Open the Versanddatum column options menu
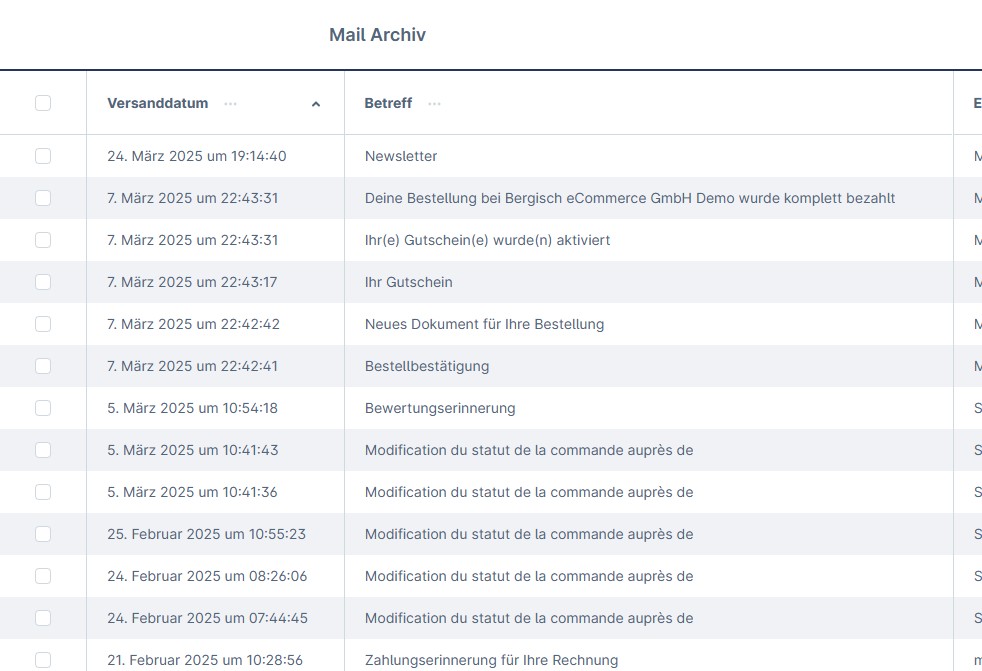This screenshot has width=982, height=671. [231, 103]
